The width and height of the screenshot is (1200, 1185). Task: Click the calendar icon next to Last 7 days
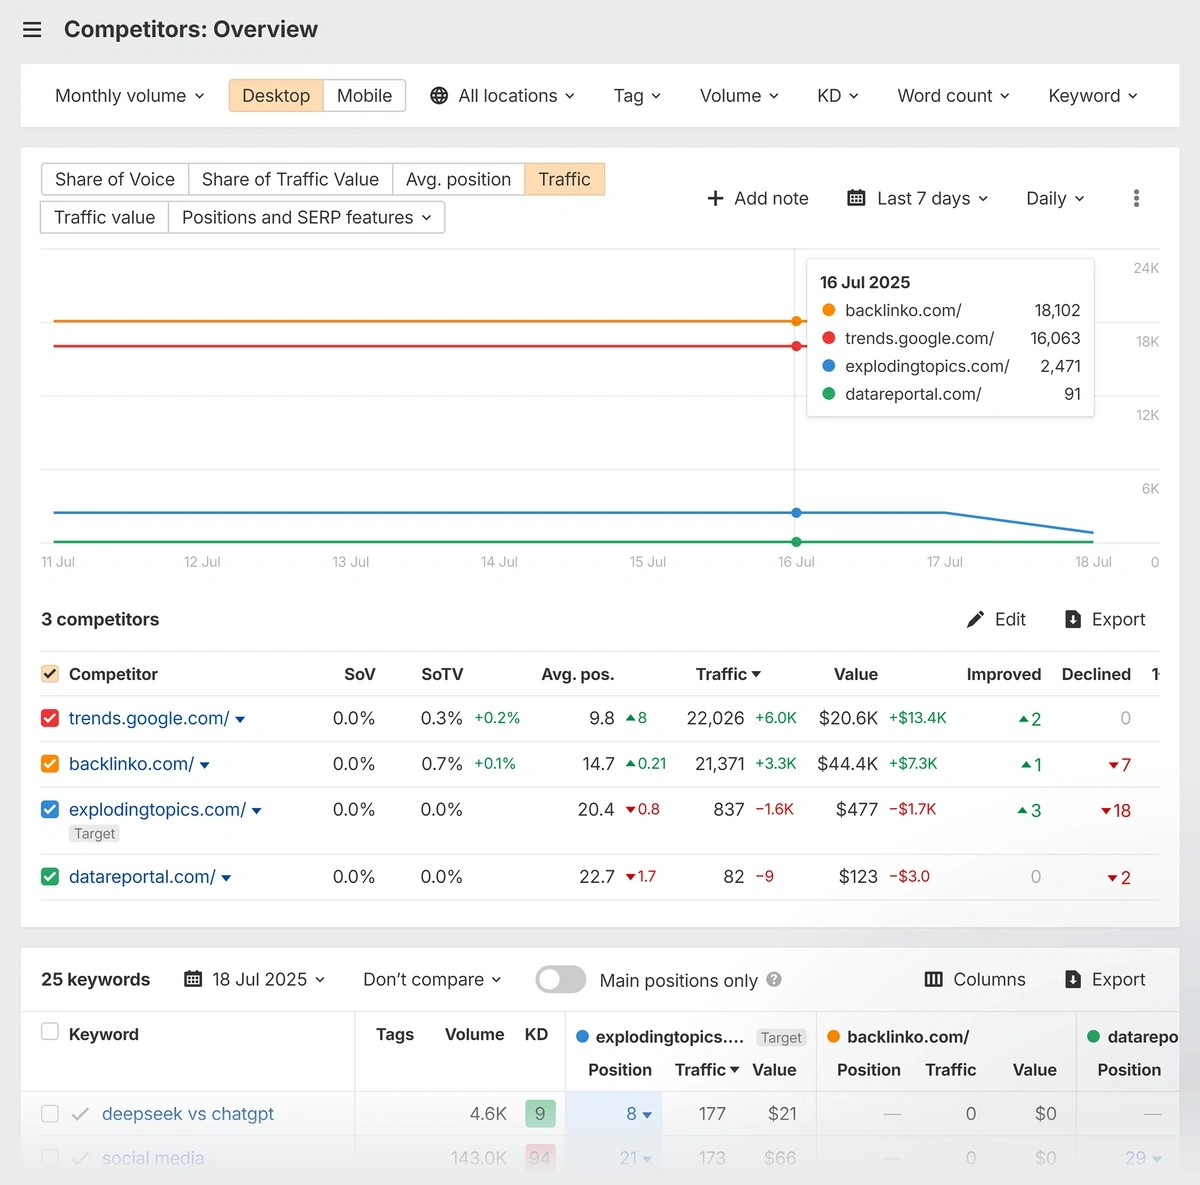[x=856, y=198]
